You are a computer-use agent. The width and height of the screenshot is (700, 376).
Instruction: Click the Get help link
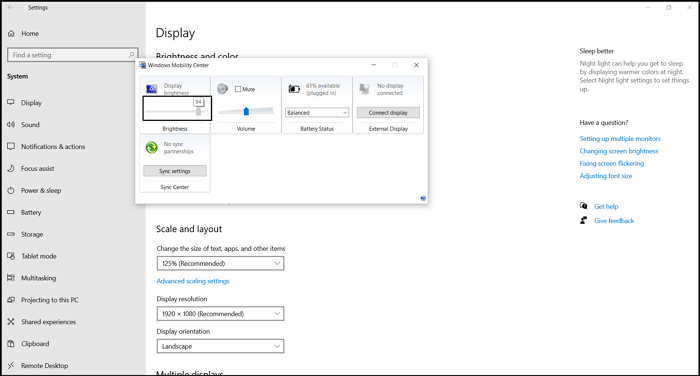point(606,206)
